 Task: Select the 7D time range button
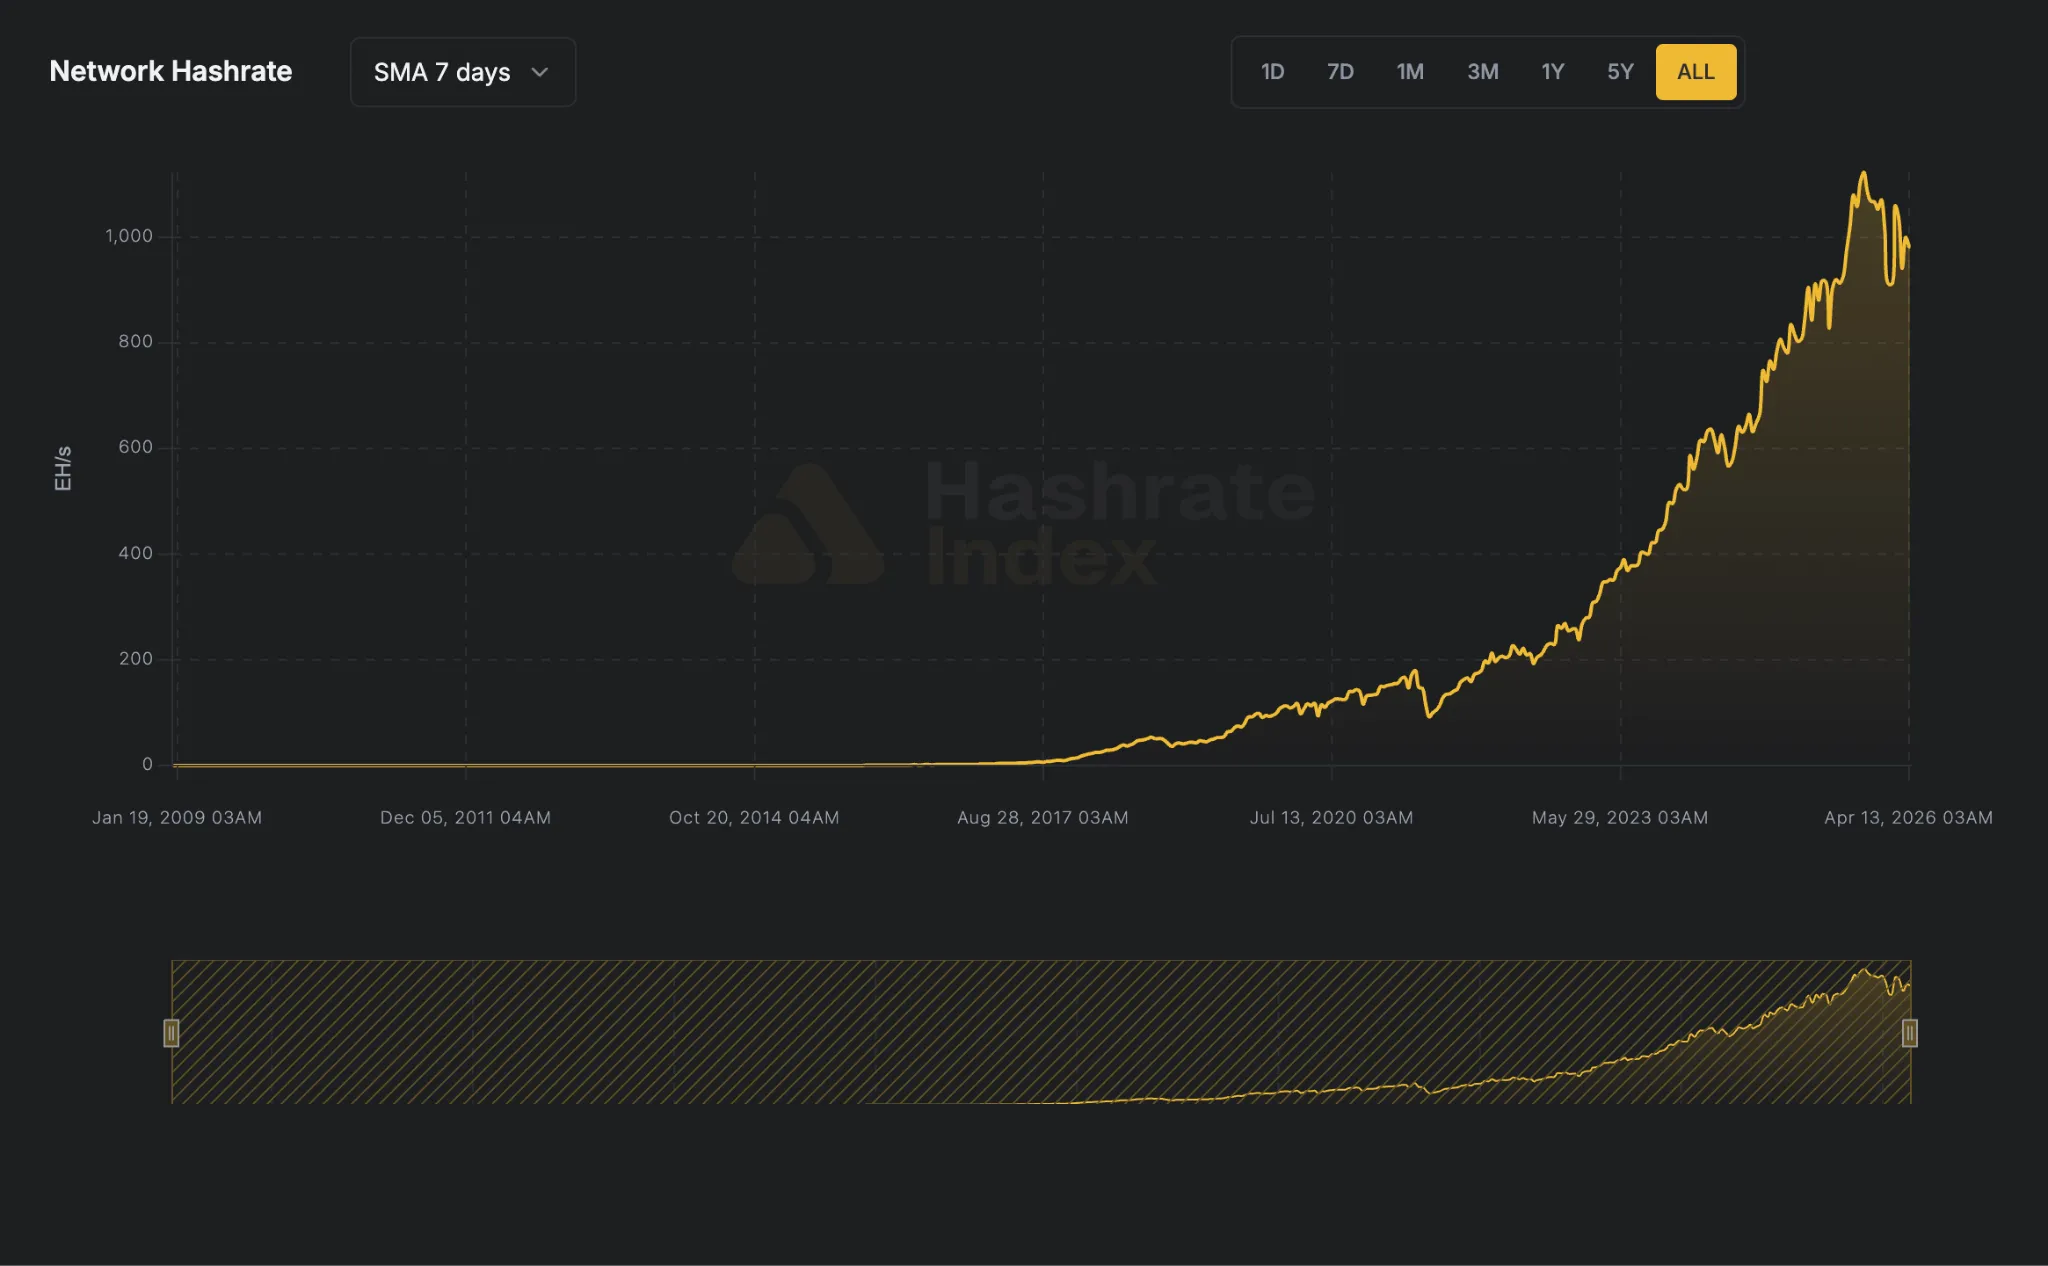pos(1342,71)
